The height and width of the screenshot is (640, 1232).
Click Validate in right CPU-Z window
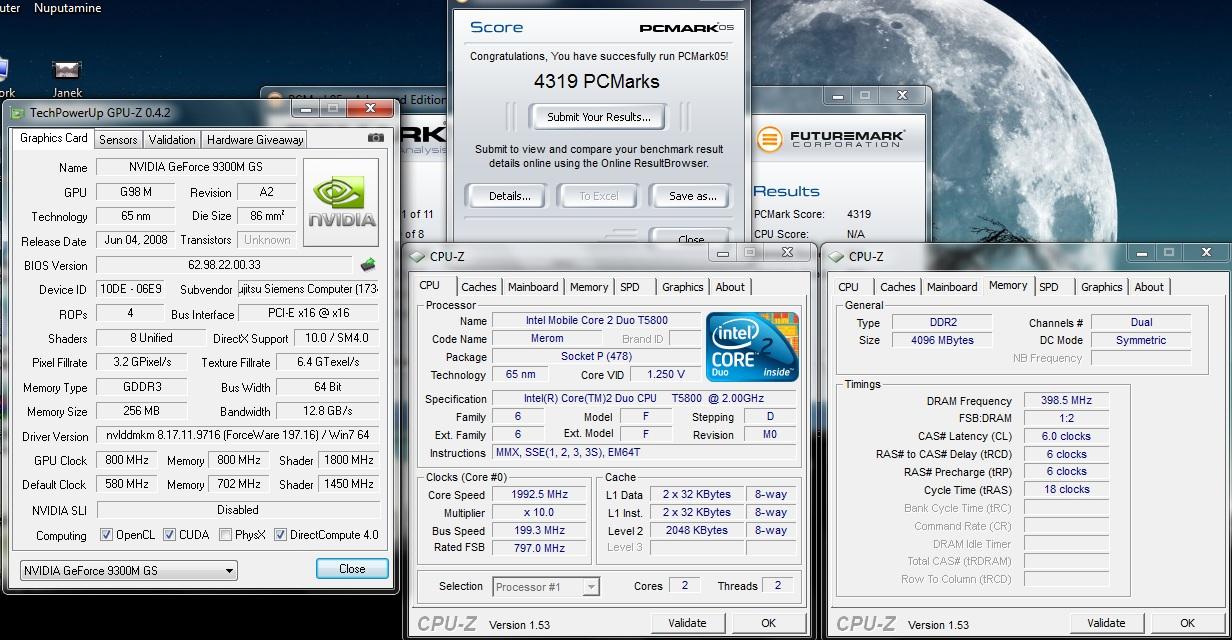click(1106, 623)
